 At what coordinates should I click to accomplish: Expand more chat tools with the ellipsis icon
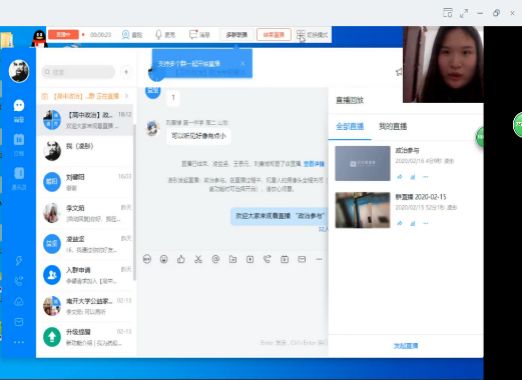[319, 259]
